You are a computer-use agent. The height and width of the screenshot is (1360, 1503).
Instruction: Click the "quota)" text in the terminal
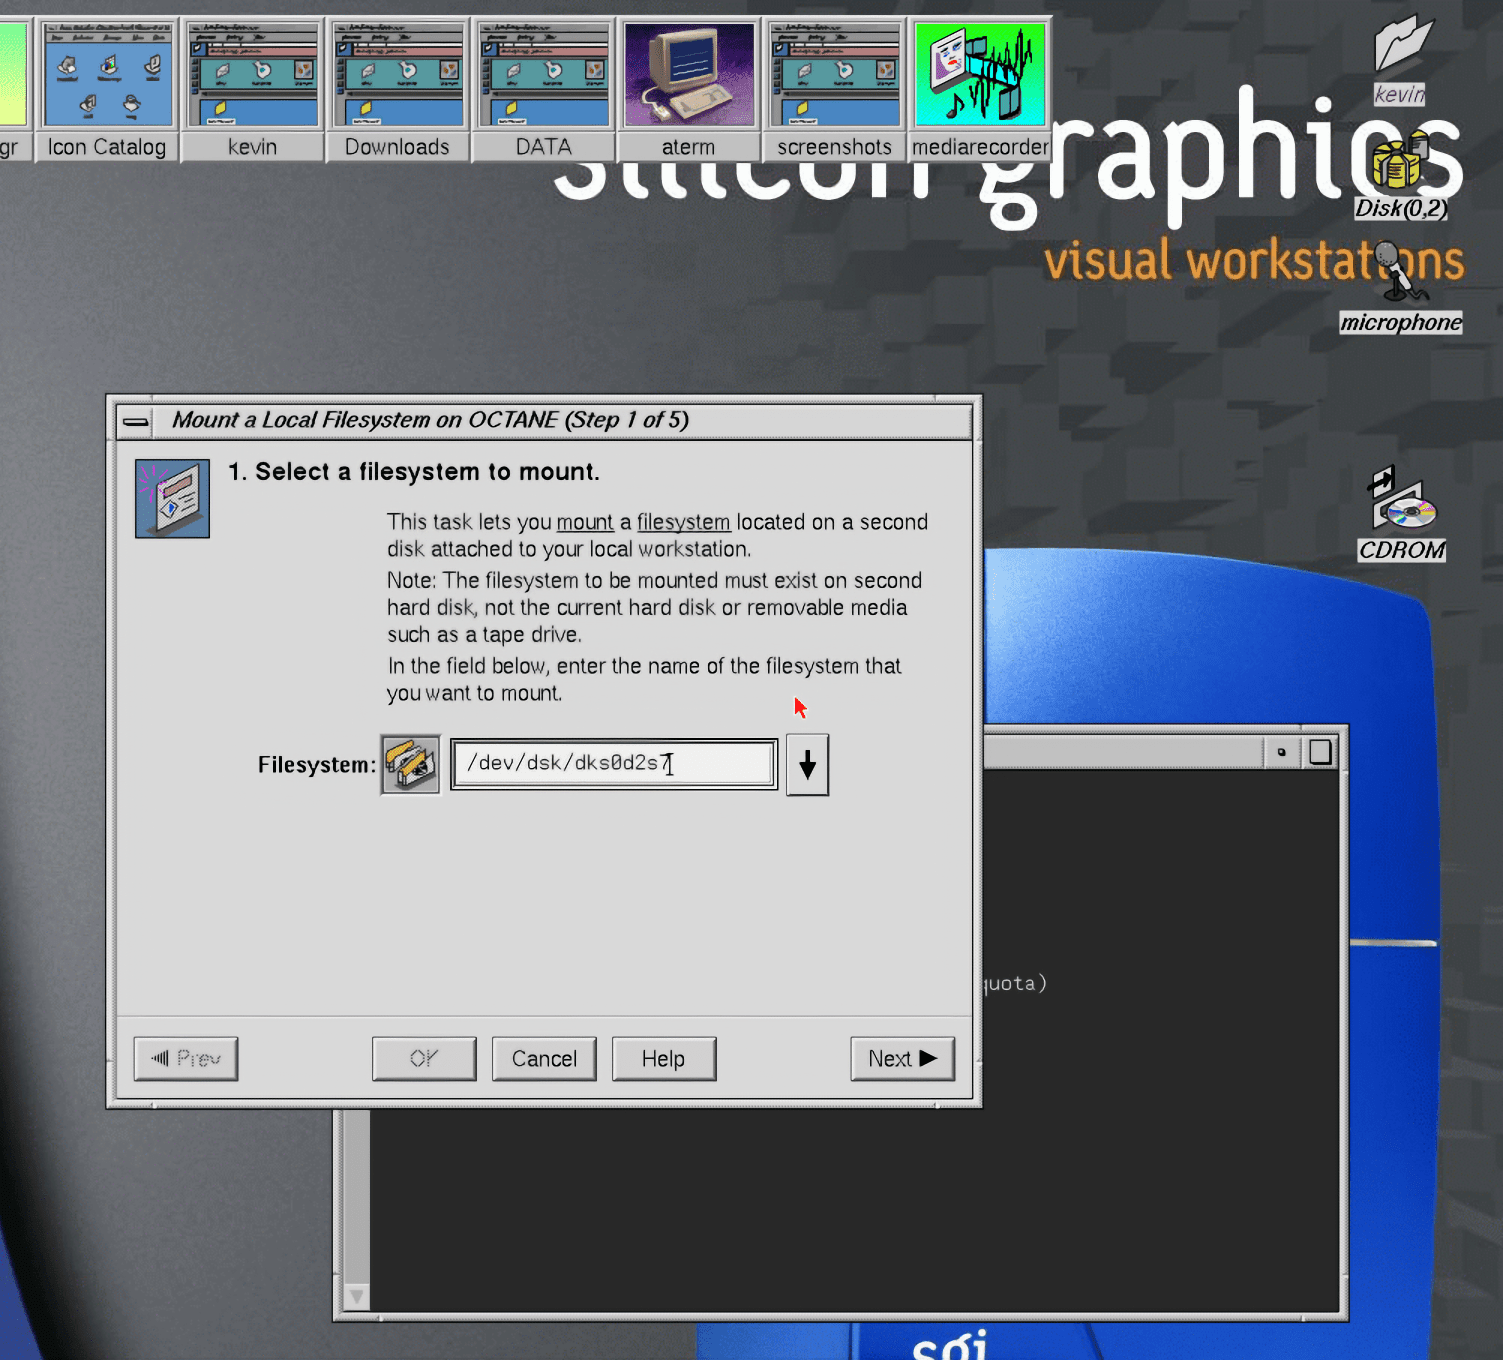[1015, 983]
